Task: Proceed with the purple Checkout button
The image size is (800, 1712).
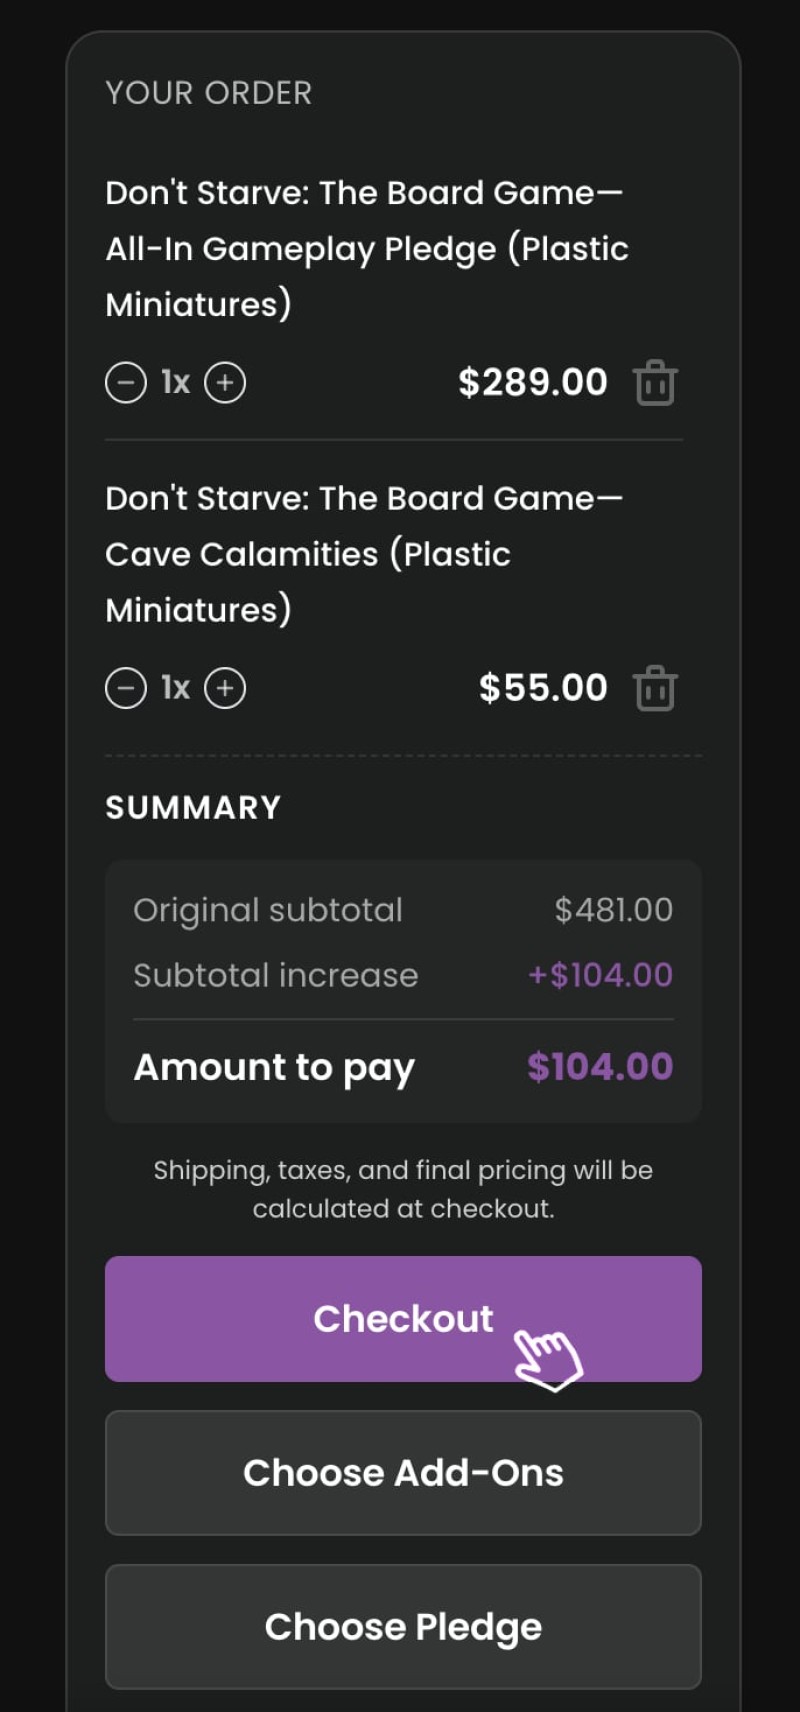Action: (x=403, y=1319)
